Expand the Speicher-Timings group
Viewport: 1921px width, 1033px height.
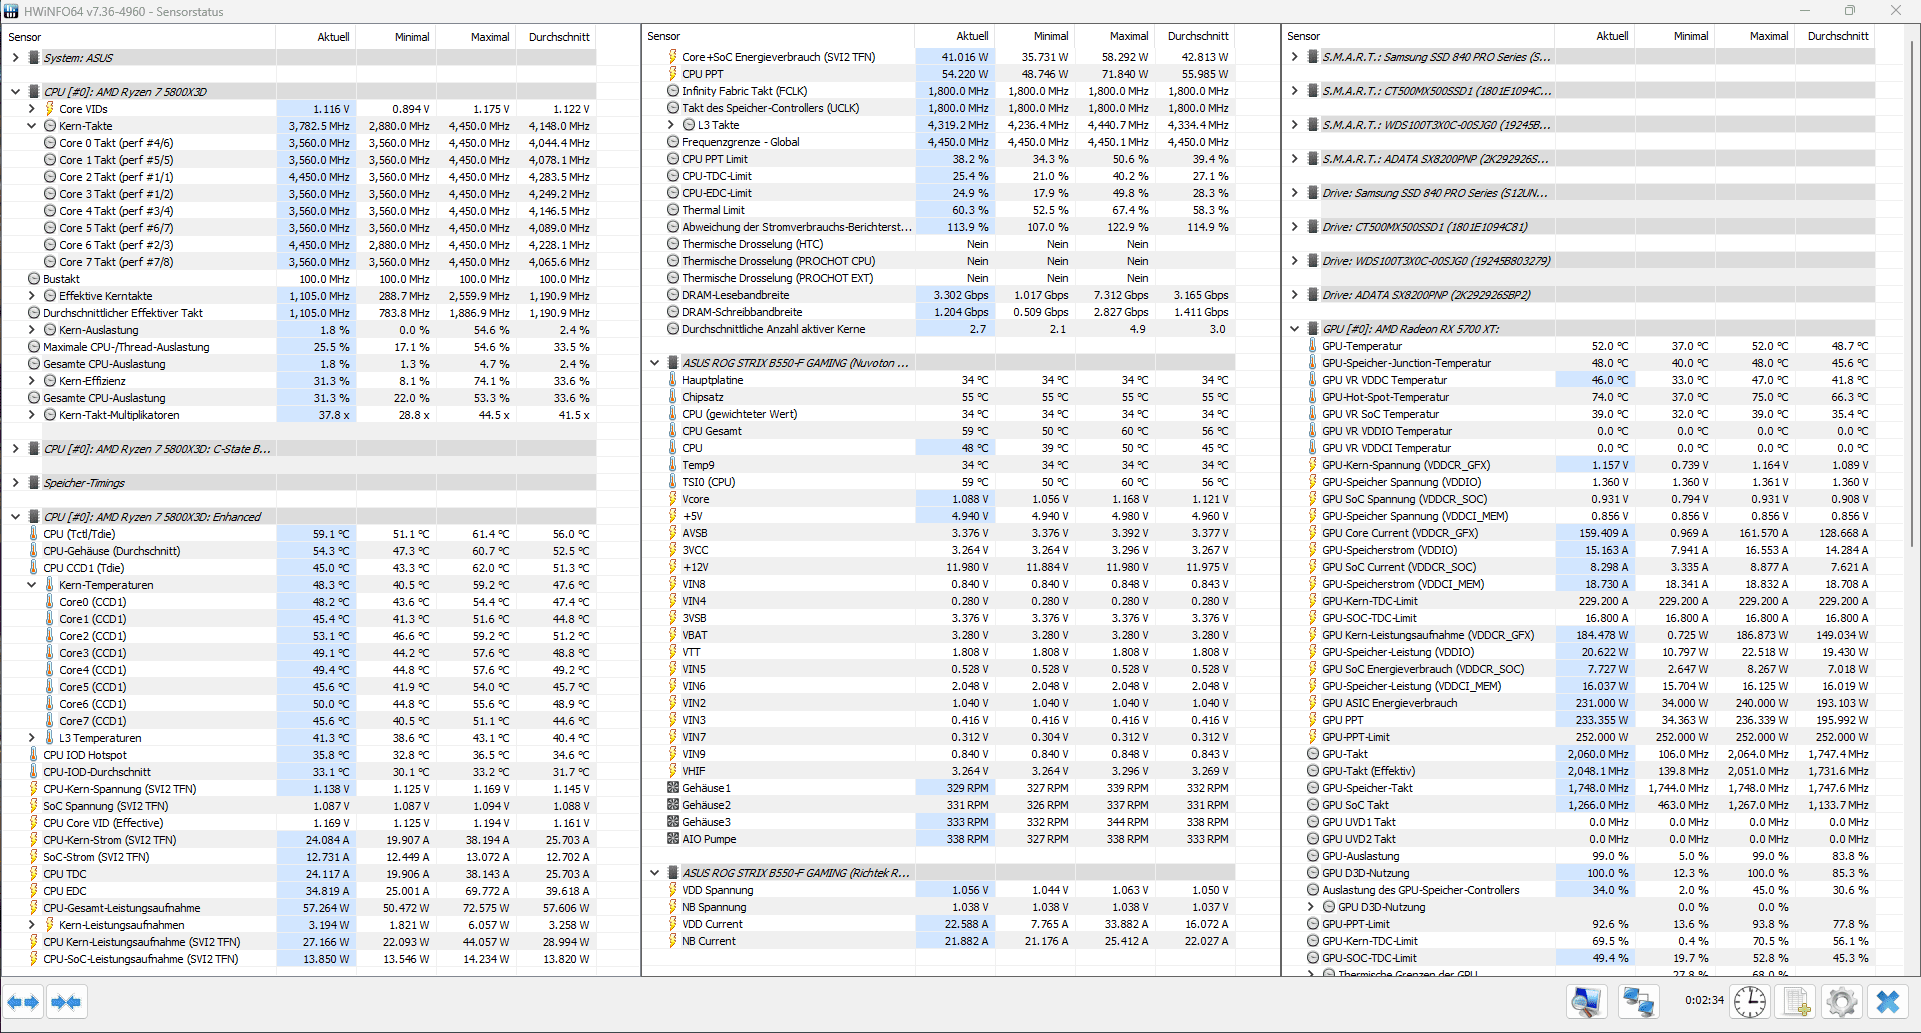tap(16, 483)
